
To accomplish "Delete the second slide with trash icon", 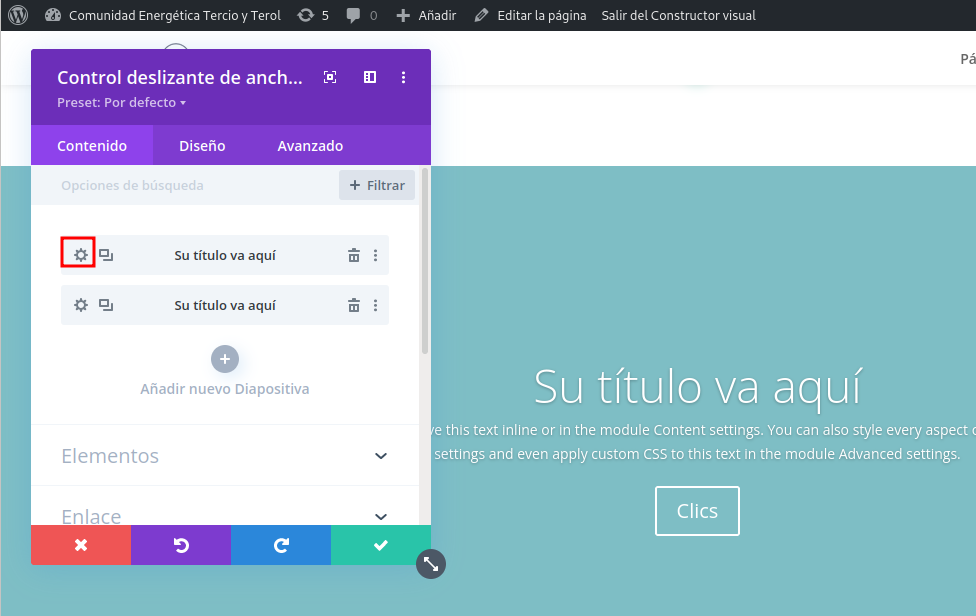I will (x=353, y=305).
